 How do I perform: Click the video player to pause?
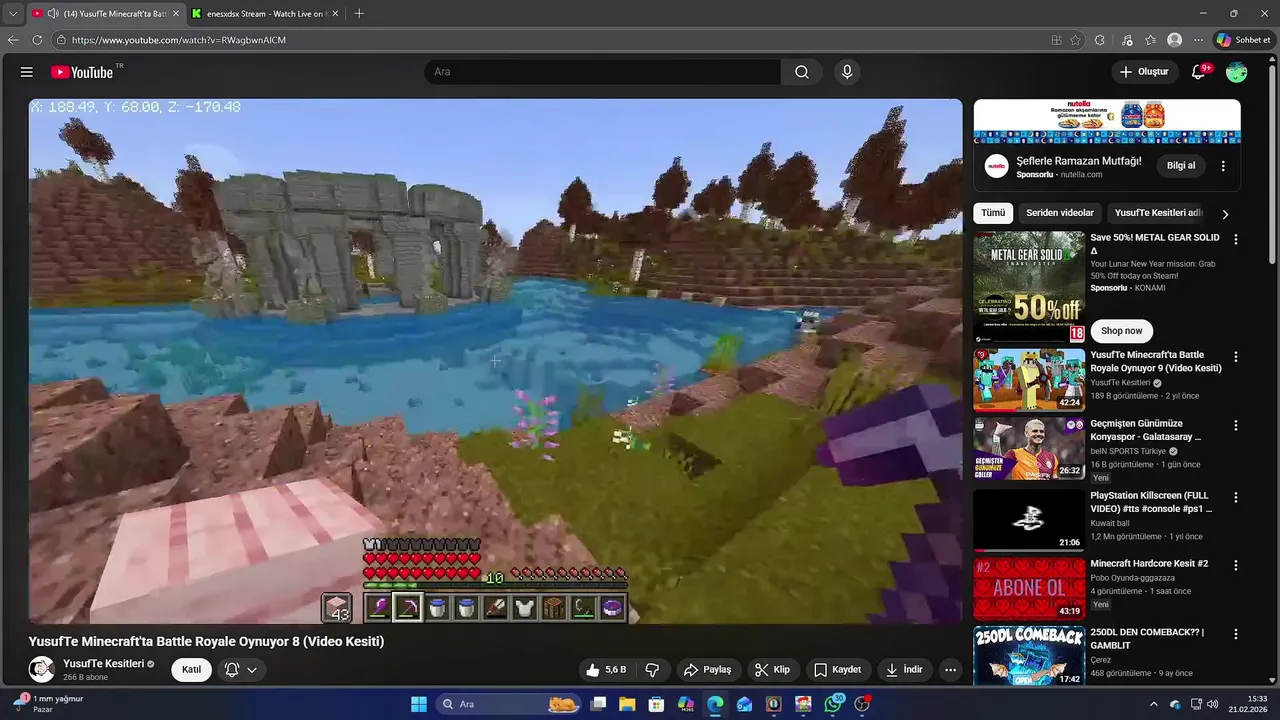coord(495,361)
